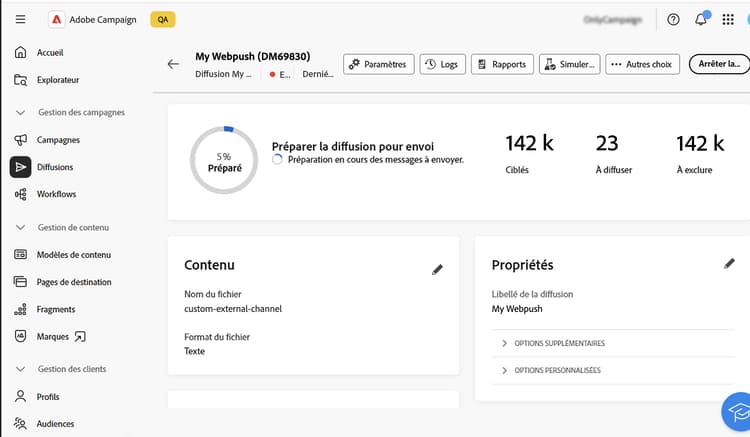Click the Marques icon
750x437 pixels.
[x=21, y=336]
